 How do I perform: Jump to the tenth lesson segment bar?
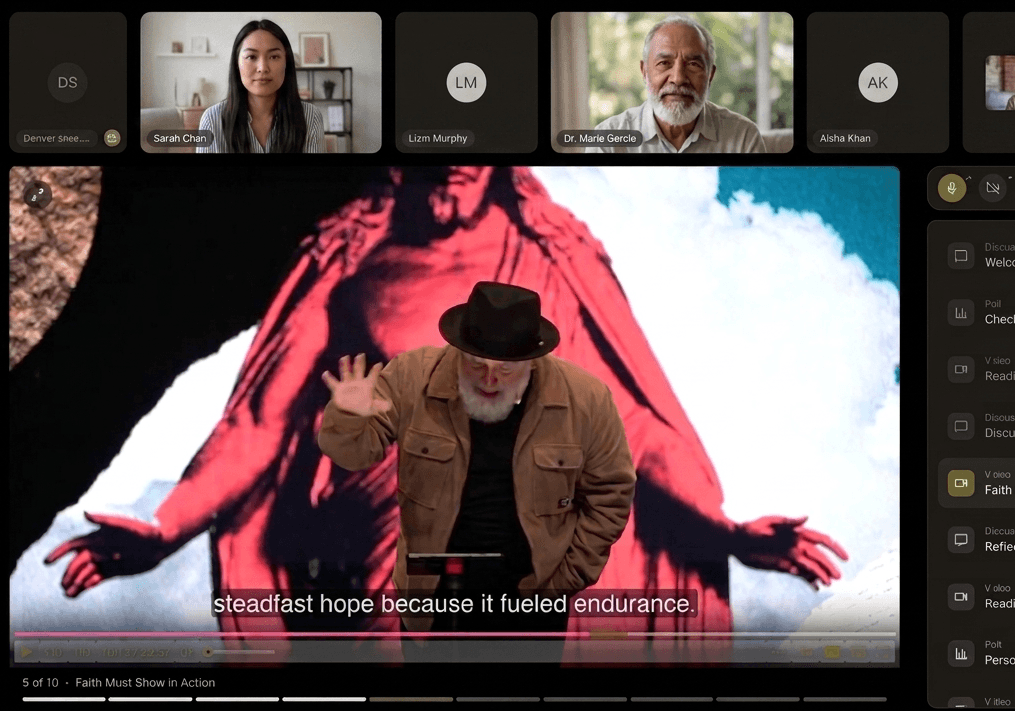coord(845,699)
